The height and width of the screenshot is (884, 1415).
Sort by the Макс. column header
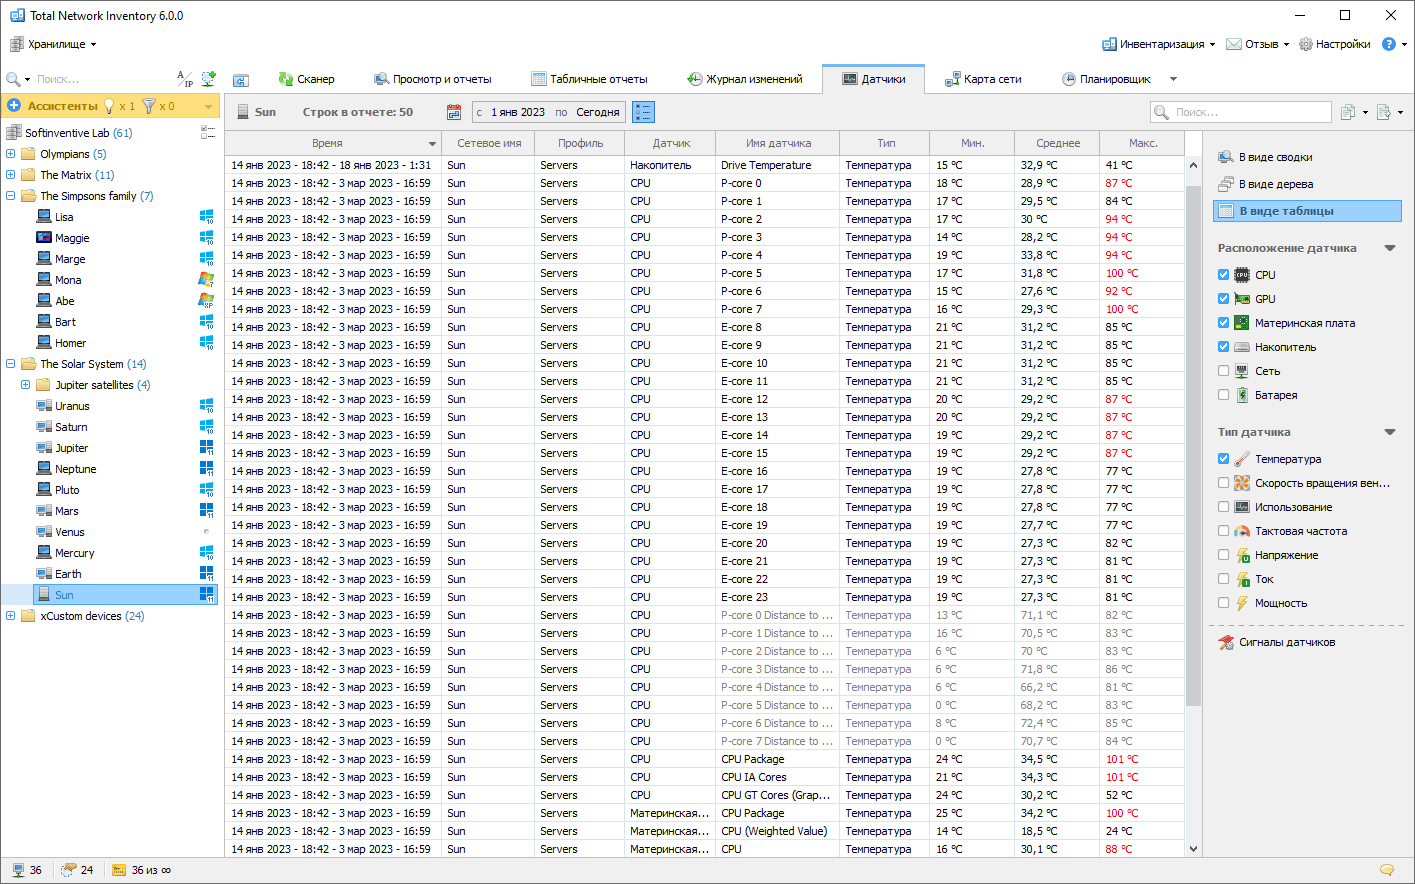[1143, 143]
